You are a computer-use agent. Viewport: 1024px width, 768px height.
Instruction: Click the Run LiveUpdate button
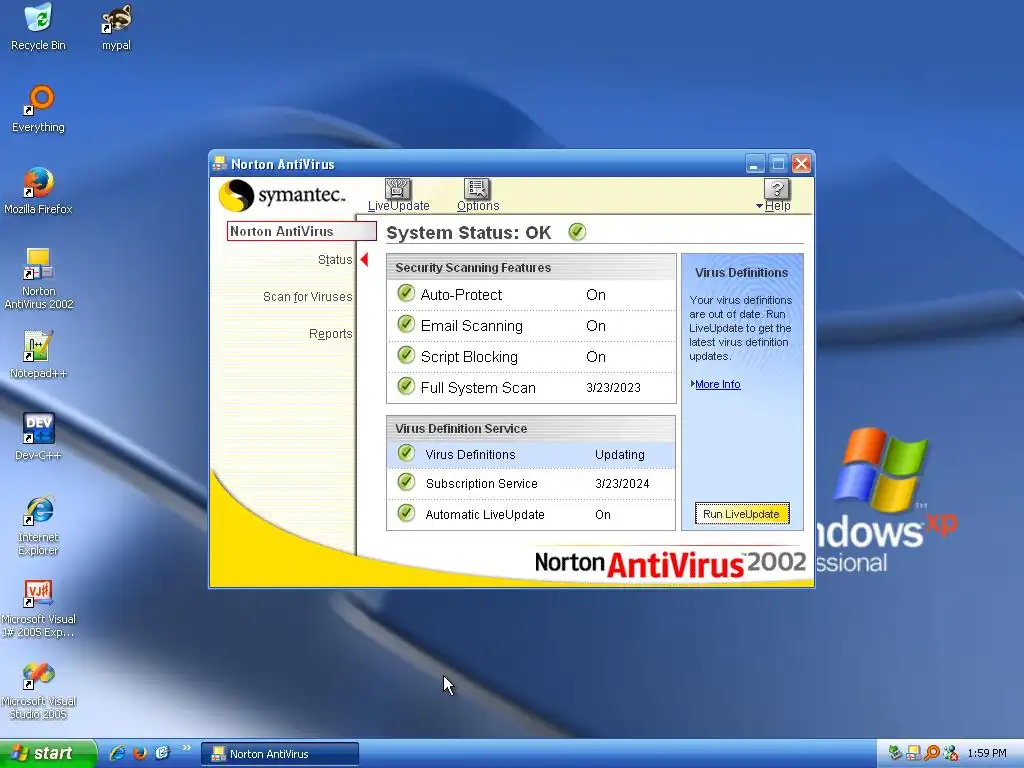[x=741, y=514]
